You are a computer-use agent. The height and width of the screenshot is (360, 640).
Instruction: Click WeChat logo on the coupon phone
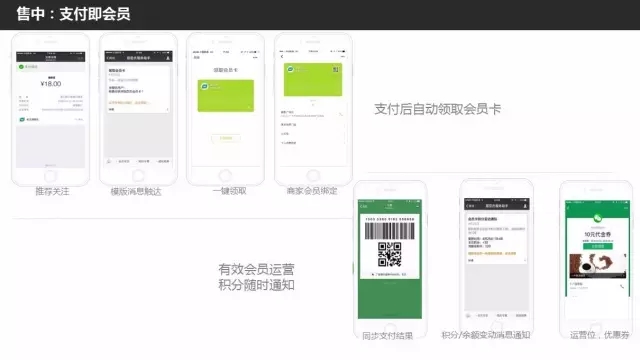[x=598, y=218]
